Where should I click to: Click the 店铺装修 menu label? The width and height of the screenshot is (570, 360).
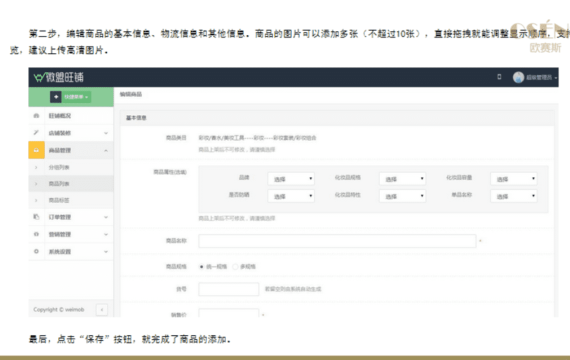[x=60, y=133]
